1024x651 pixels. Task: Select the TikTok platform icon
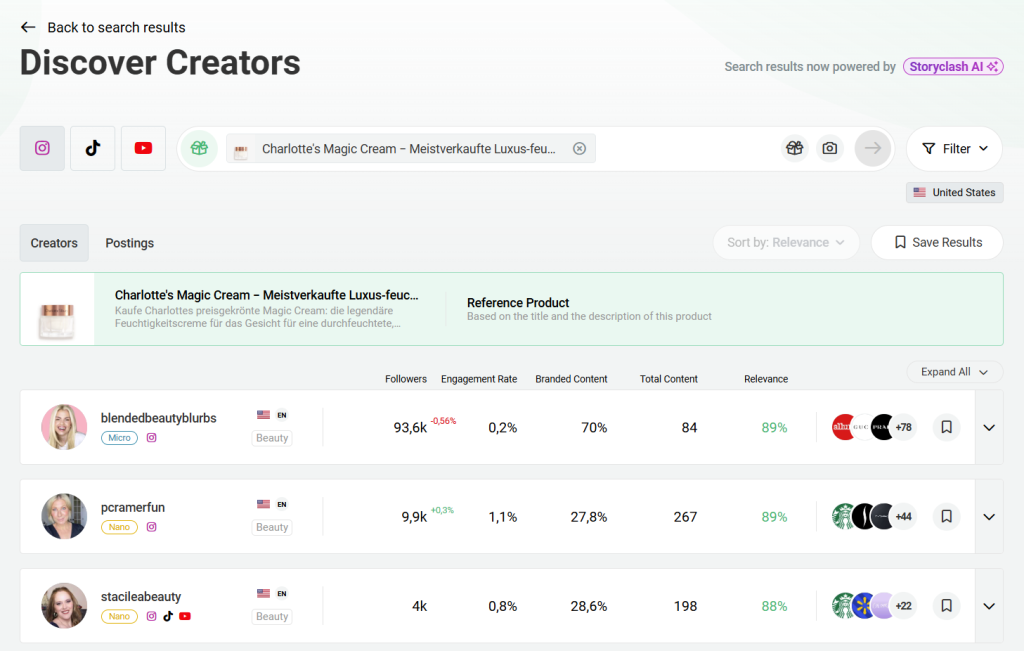pos(92,148)
